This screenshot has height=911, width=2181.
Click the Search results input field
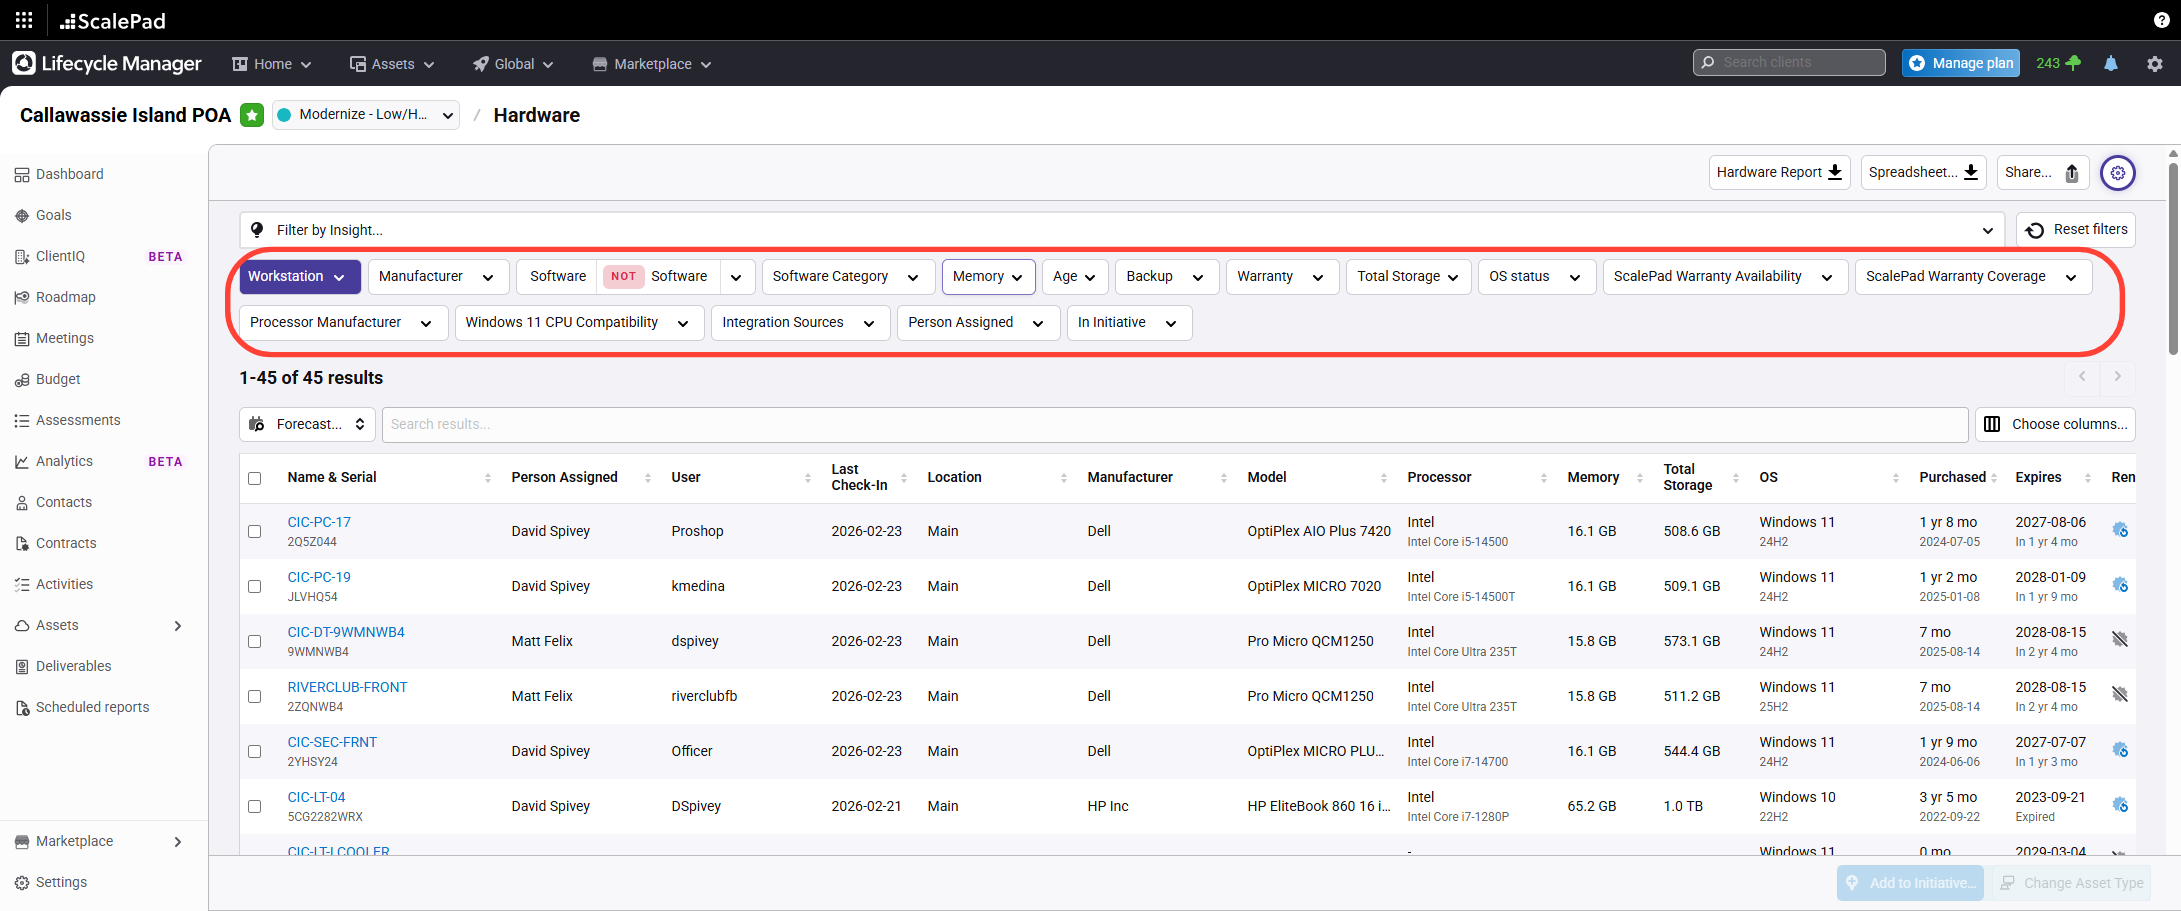tap(1174, 424)
